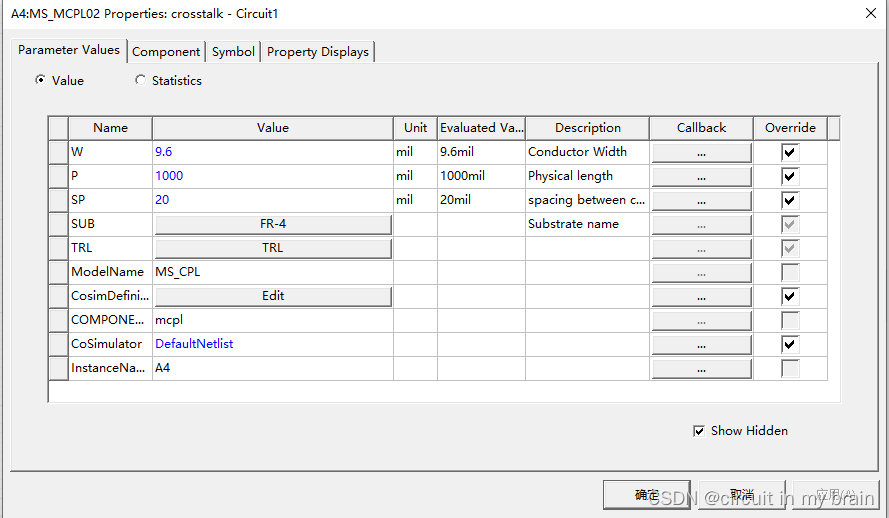
Task: Click the 确定 confirm button
Action: pos(646,495)
